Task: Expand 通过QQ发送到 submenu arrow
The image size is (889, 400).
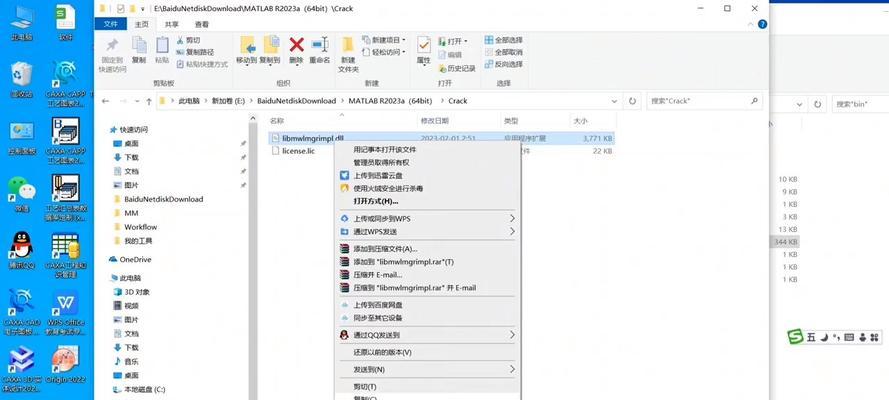Action: point(512,335)
